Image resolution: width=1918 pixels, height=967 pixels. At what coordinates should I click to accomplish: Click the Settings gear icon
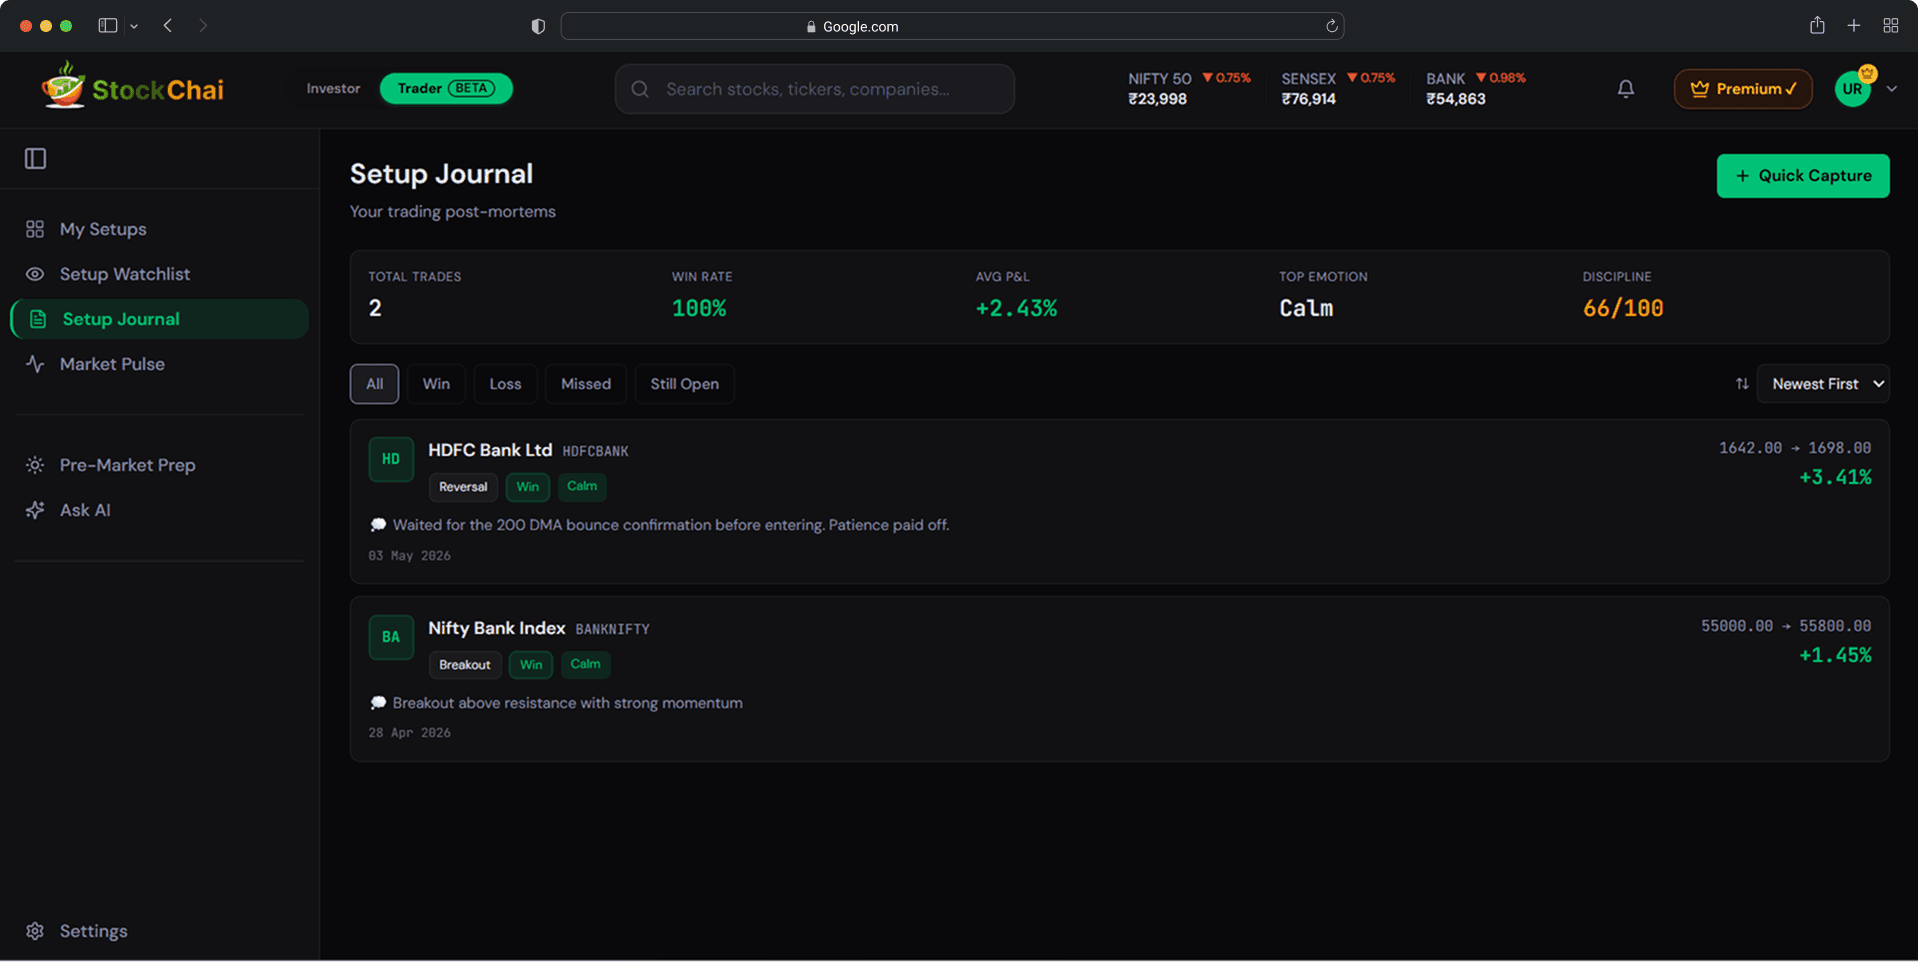click(x=35, y=931)
